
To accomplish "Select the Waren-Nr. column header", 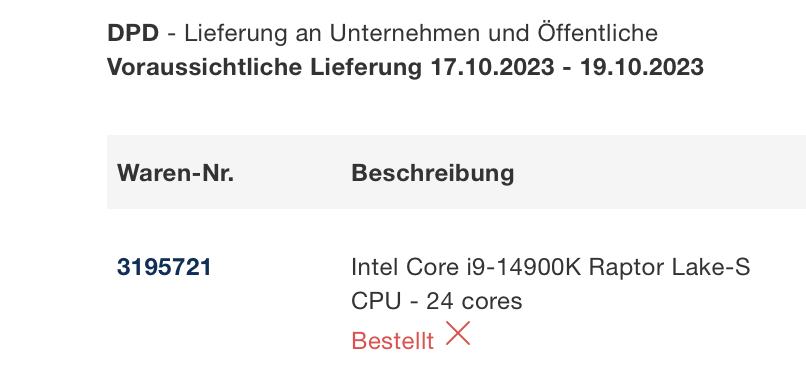I will pyautogui.click(x=175, y=172).
